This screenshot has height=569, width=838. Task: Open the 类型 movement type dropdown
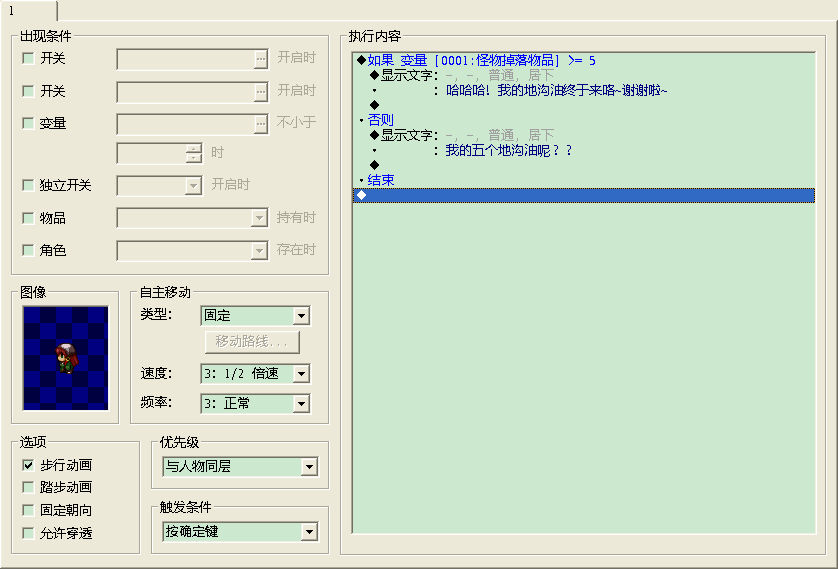pos(301,316)
